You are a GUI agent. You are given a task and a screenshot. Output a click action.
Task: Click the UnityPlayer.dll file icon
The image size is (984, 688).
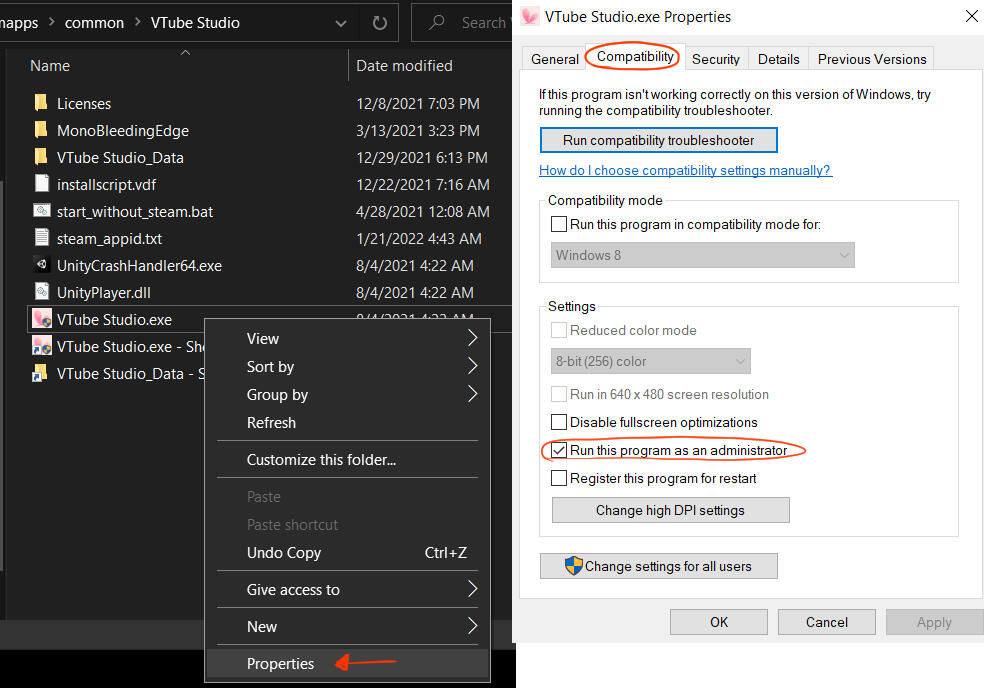[x=41, y=293]
